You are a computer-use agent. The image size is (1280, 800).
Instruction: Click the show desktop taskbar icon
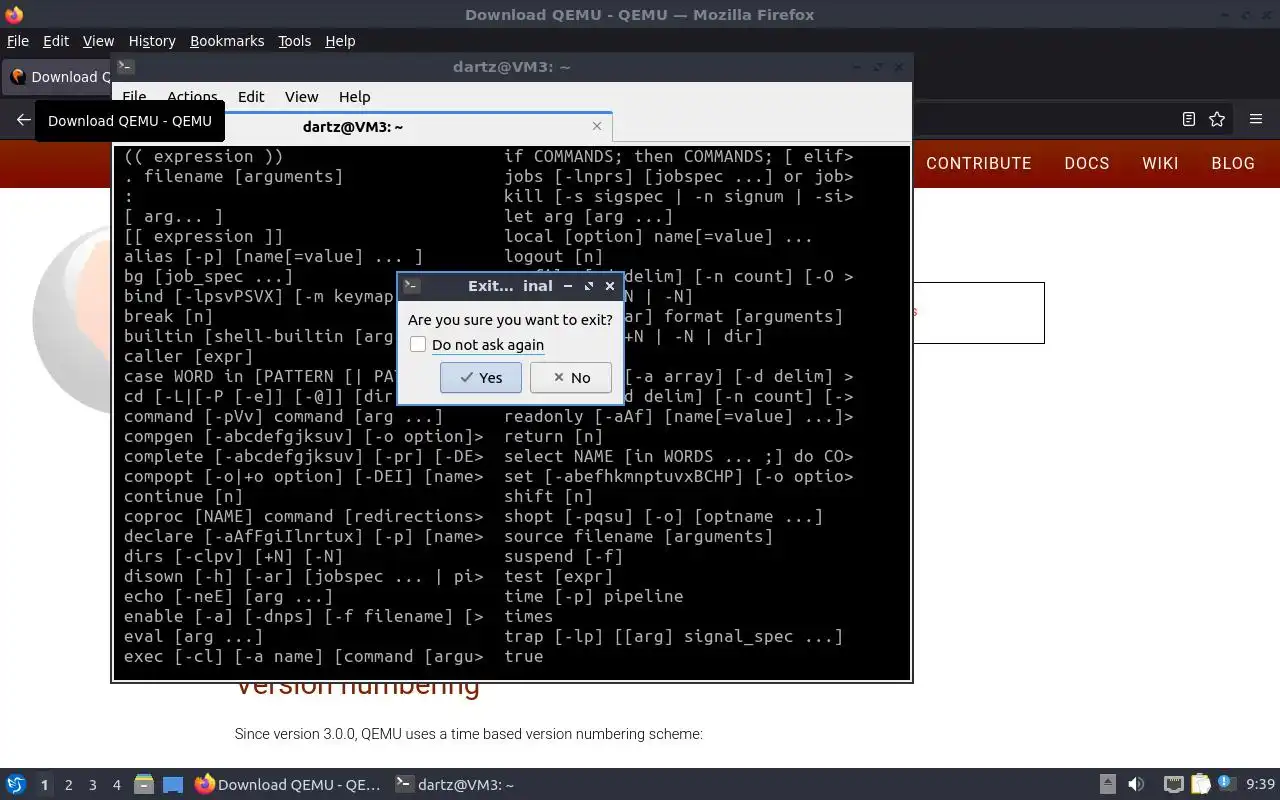(x=173, y=785)
